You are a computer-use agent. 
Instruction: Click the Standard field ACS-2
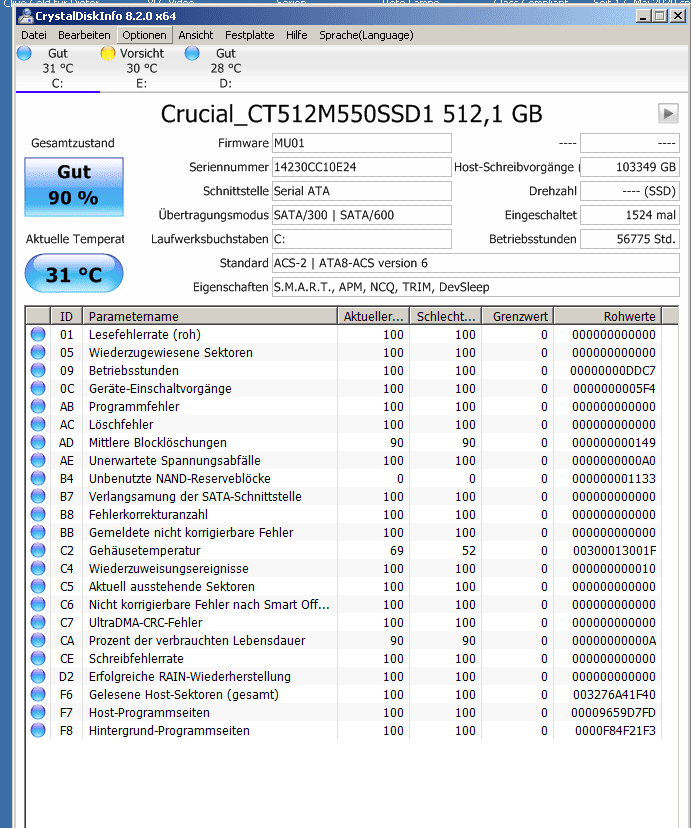click(x=476, y=263)
